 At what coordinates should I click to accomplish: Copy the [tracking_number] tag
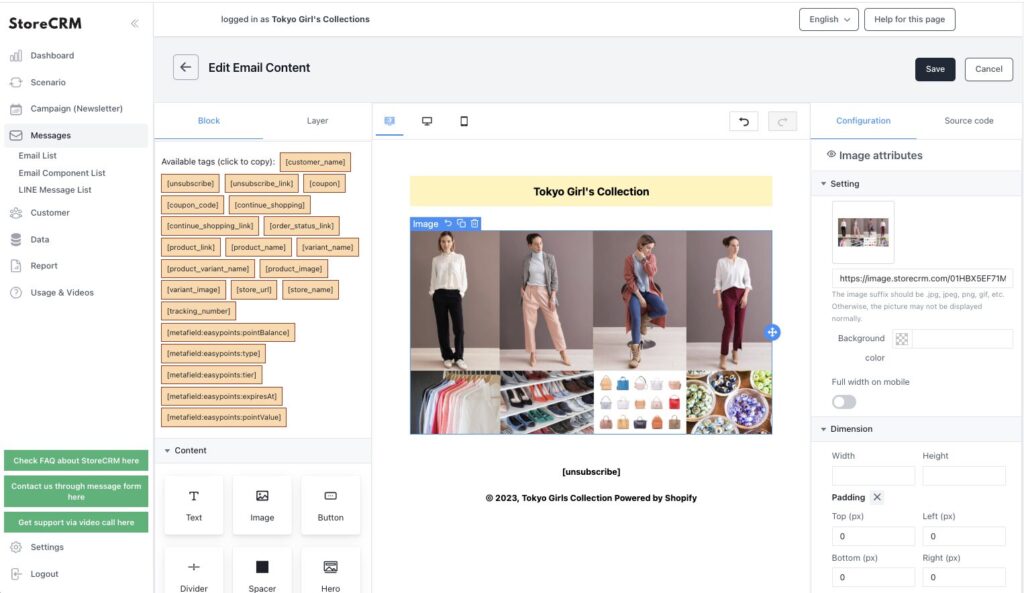pyautogui.click(x=199, y=311)
